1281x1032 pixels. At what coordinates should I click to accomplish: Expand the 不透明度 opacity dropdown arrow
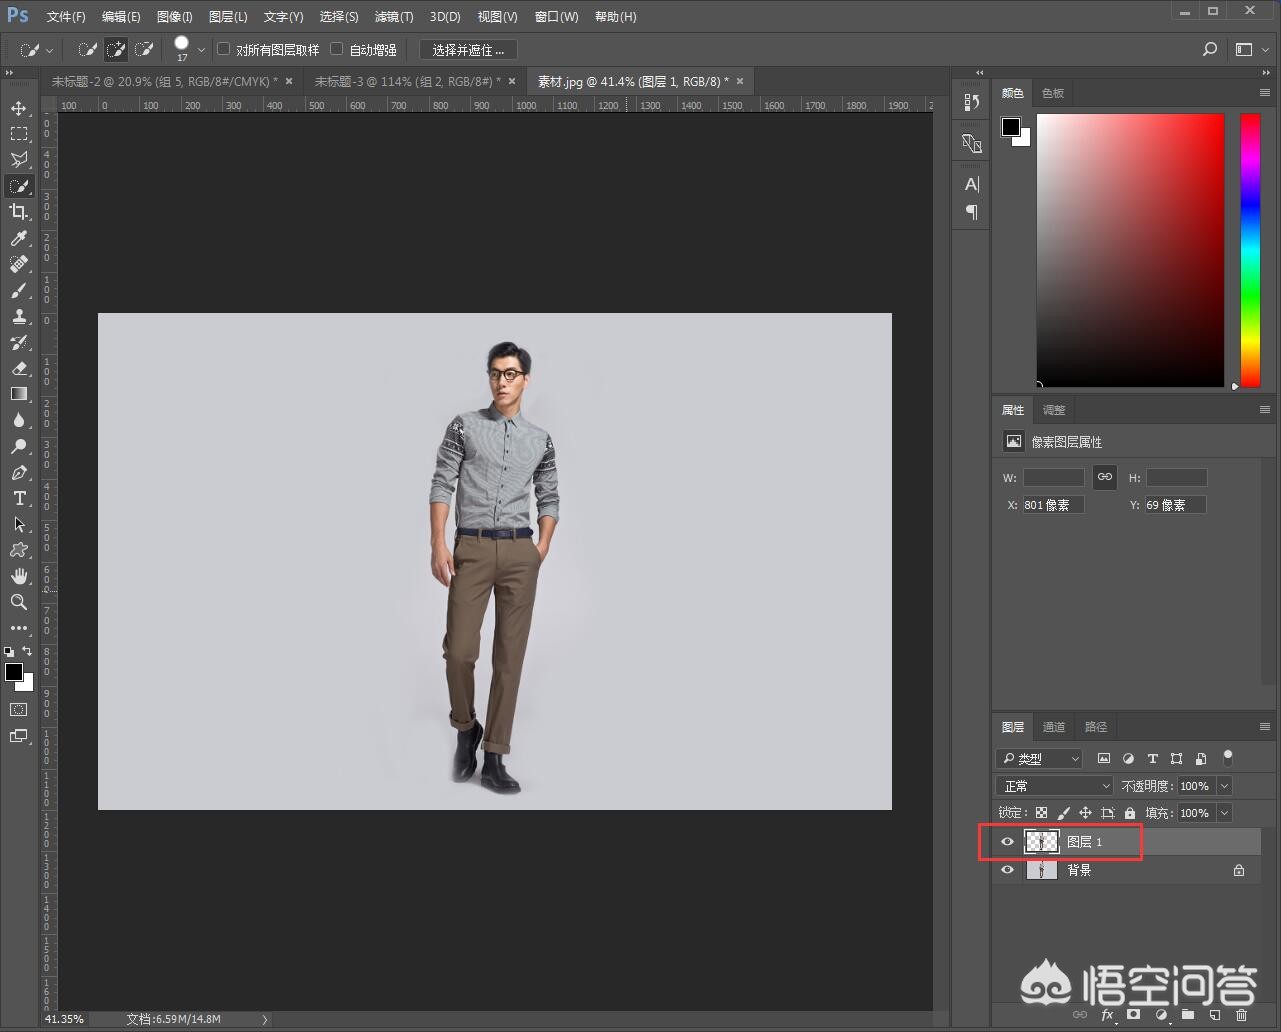[x=1225, y=786]
